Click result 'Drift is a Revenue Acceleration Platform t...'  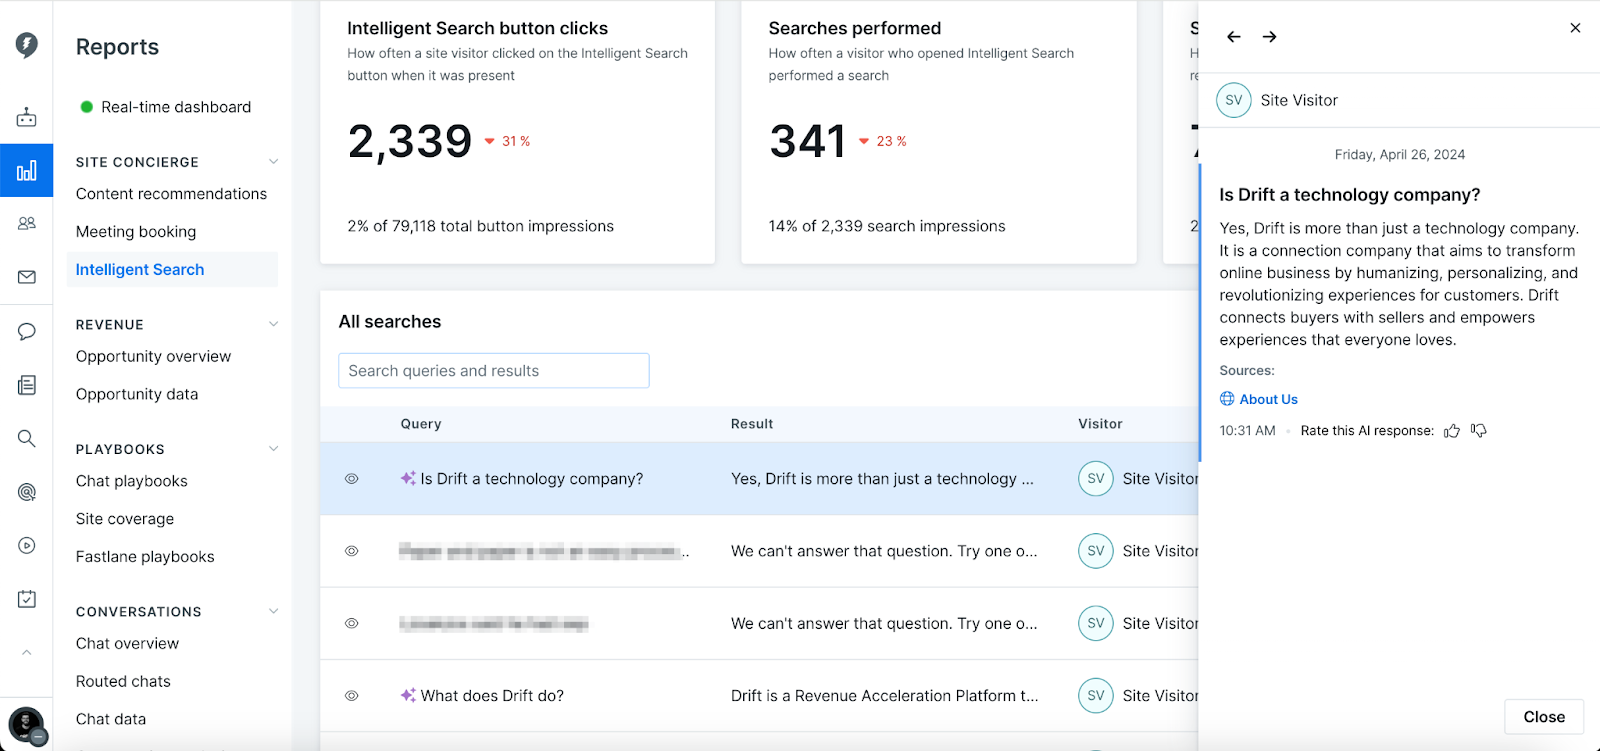(884, 696)
